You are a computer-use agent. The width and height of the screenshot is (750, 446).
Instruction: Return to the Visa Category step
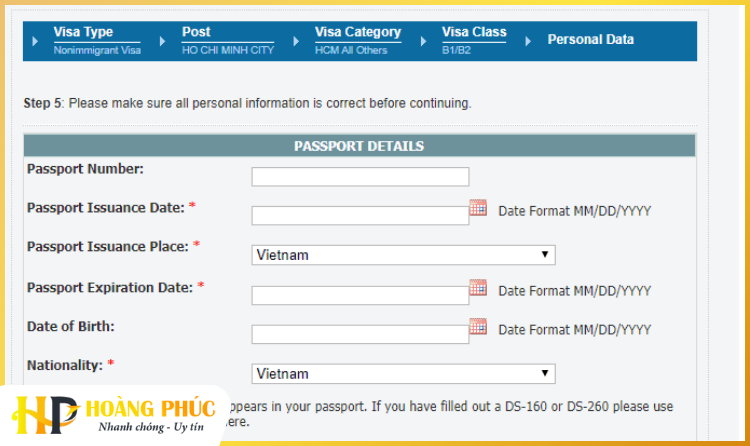tap(357, 33)
